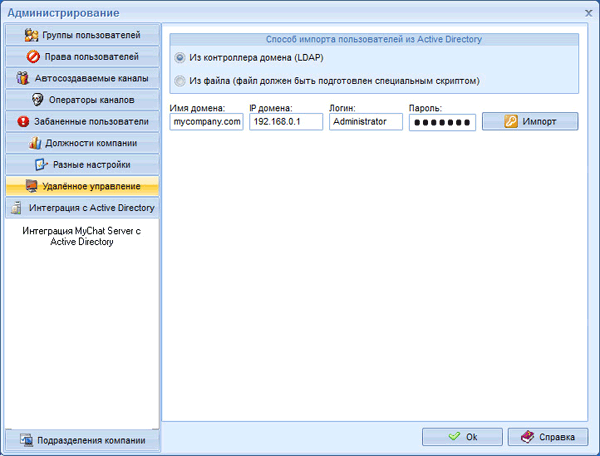Click the red exclamation icon for banned users
Image resolution: width=600 pixels, height=456 pixels.
[x=23, y=122]
